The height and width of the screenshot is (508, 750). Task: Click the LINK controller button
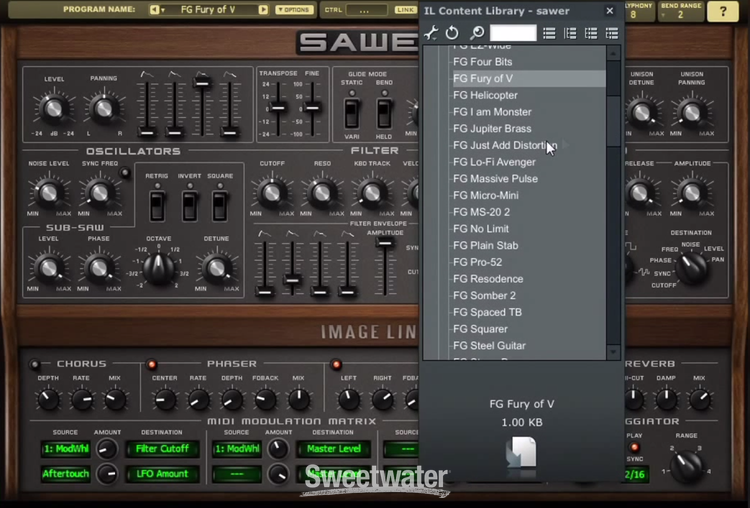click(x=405, y=10)
